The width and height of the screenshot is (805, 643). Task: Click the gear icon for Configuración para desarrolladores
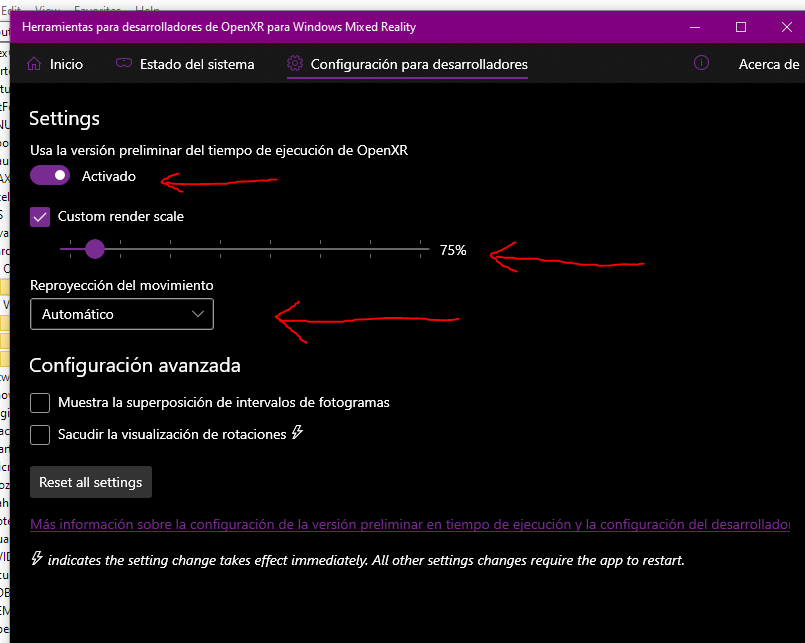[x=295, y=63]
